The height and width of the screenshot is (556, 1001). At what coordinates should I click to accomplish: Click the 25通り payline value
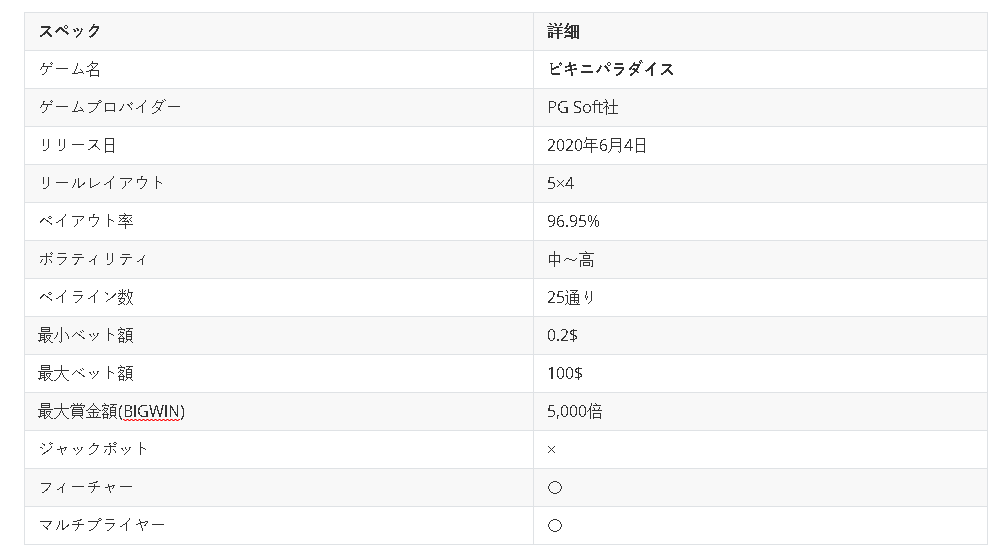click(571, 297)
